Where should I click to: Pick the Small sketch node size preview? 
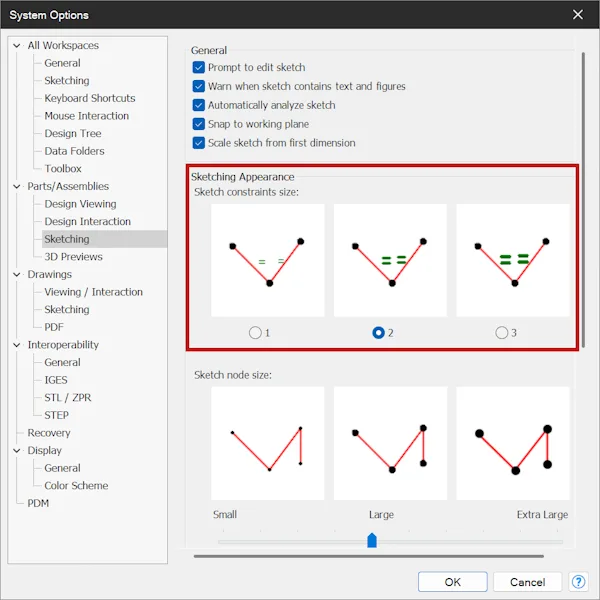click(x=267, y=443)
